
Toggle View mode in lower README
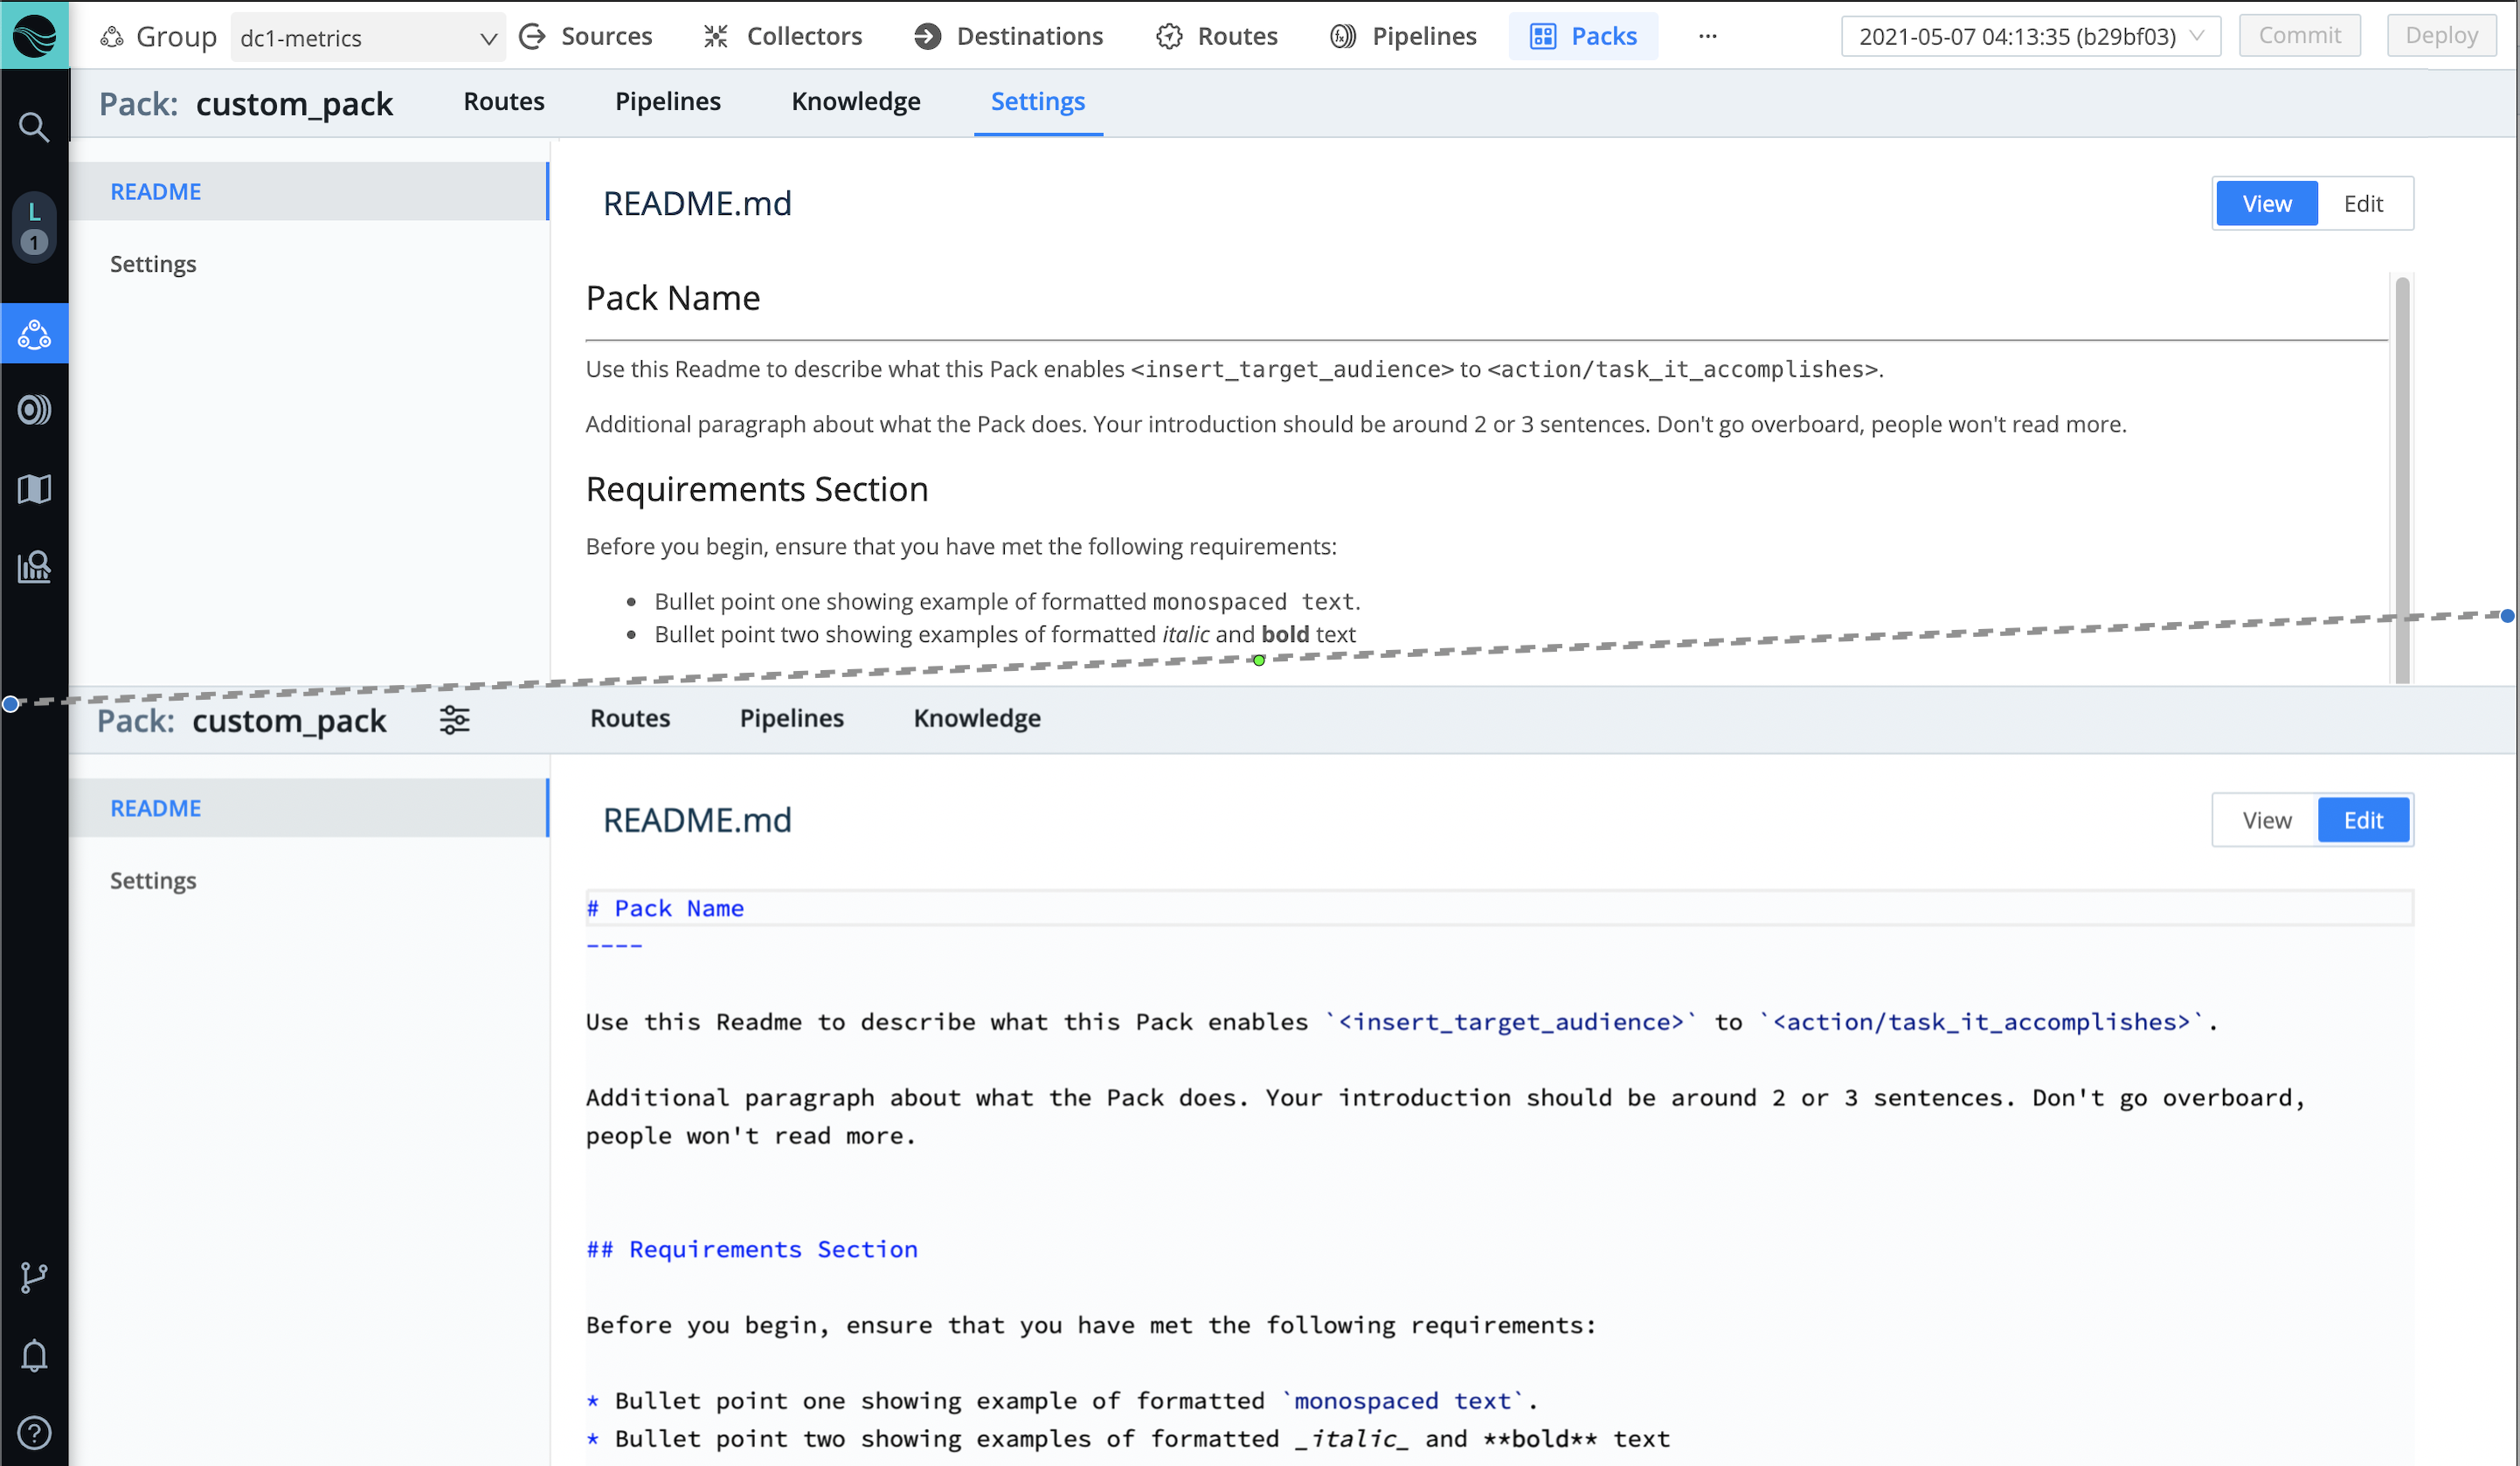pos(2266,820)
